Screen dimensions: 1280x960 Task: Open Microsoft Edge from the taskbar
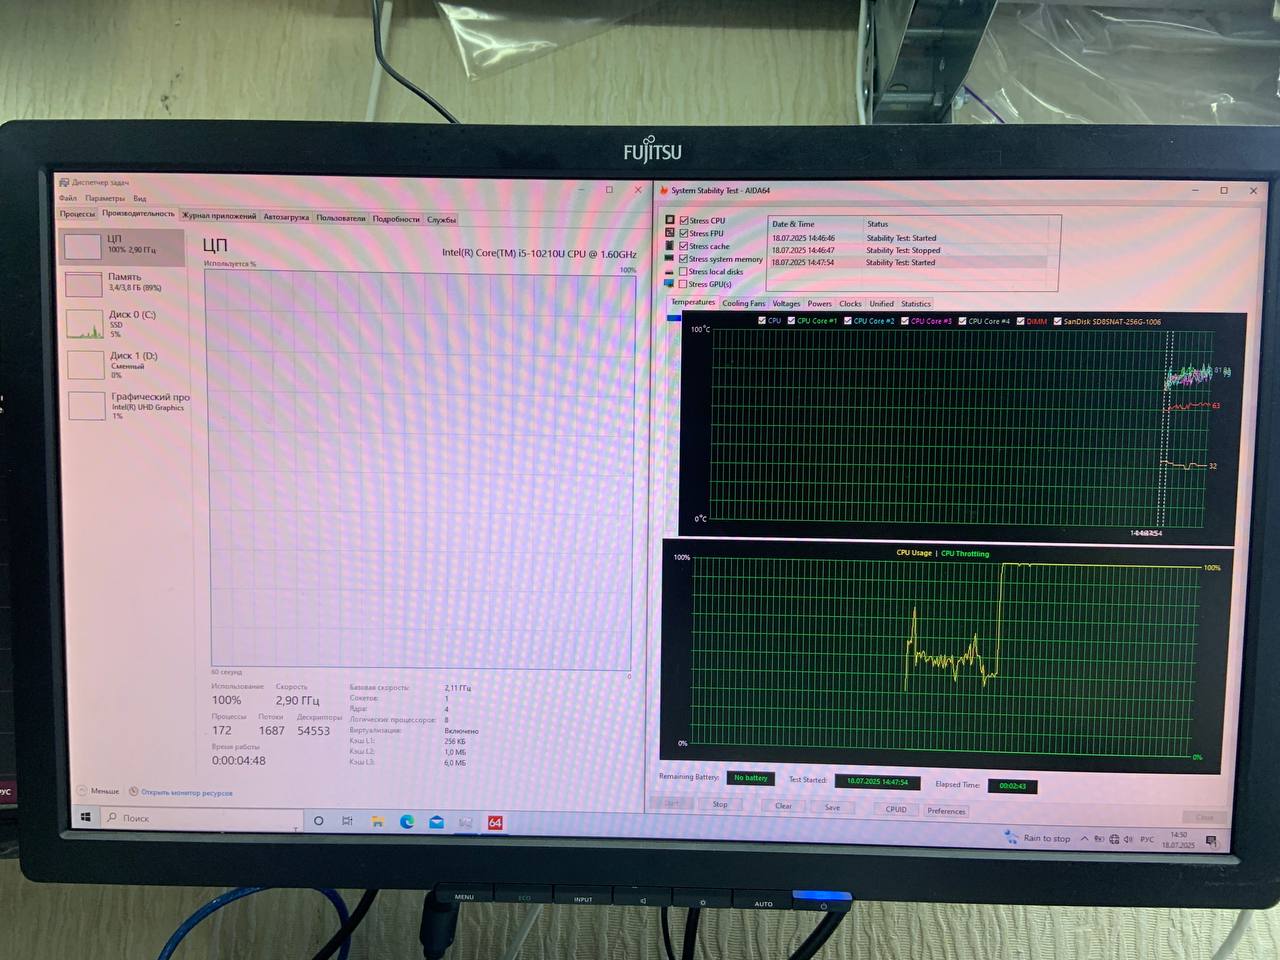[407, 821]
